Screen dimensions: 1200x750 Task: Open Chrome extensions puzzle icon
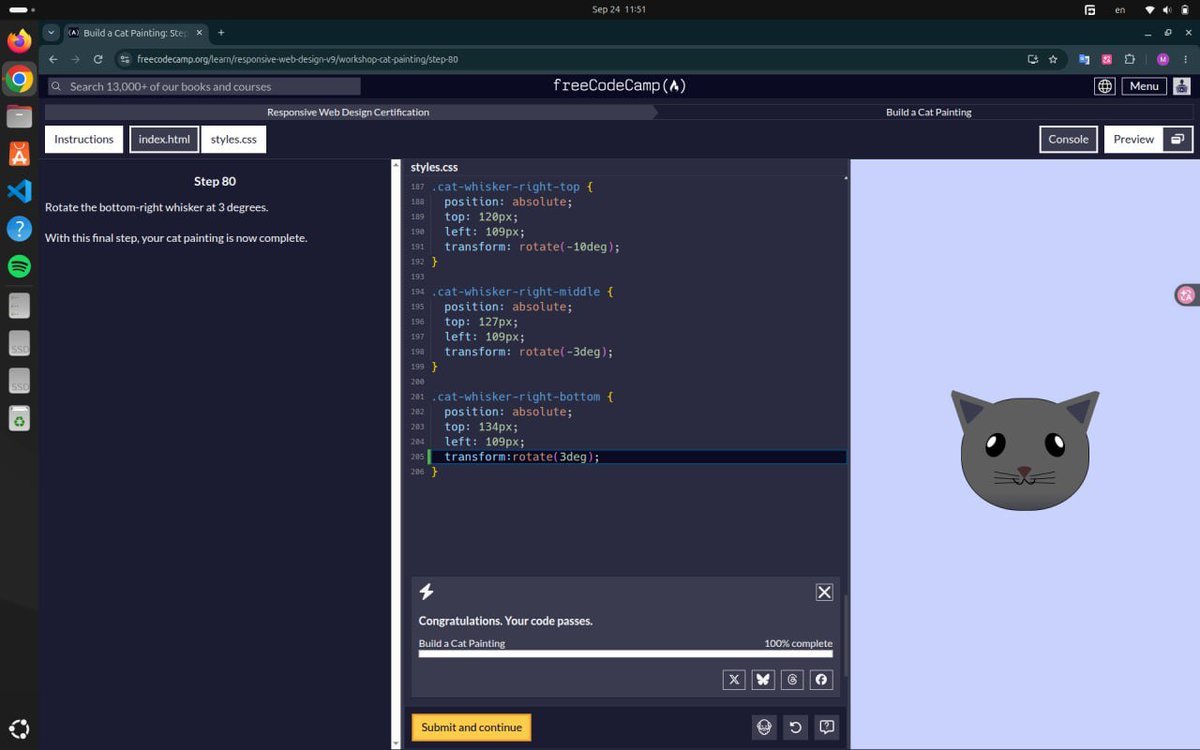point(1130,59)
